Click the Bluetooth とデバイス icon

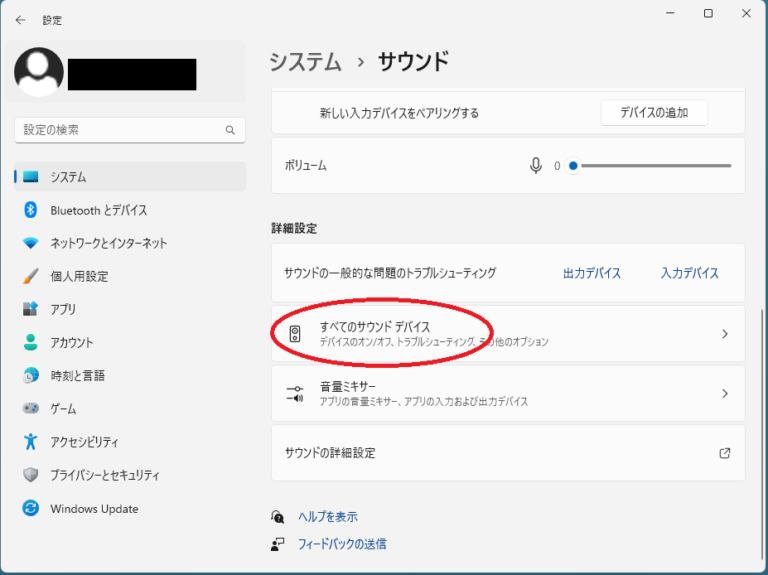point(30,210)
